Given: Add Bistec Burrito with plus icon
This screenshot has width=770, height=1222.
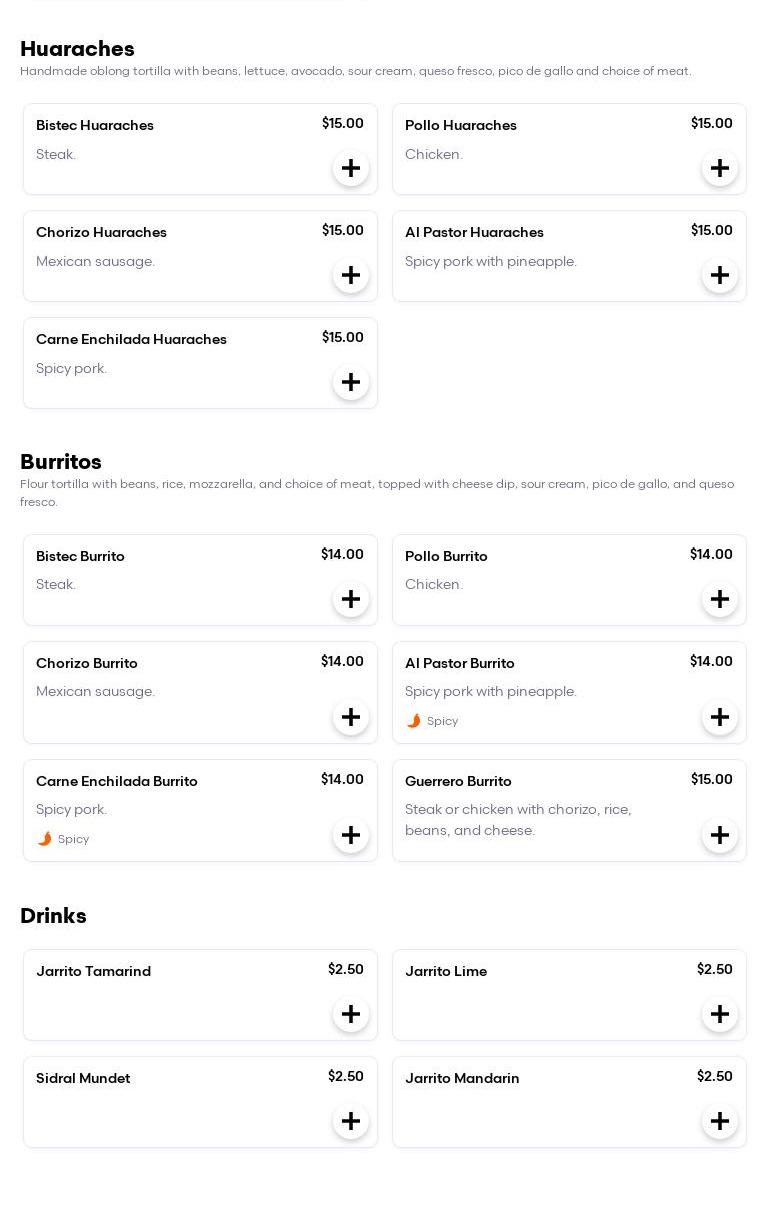Looking at the screenshot, I should [x=351, y=599].
